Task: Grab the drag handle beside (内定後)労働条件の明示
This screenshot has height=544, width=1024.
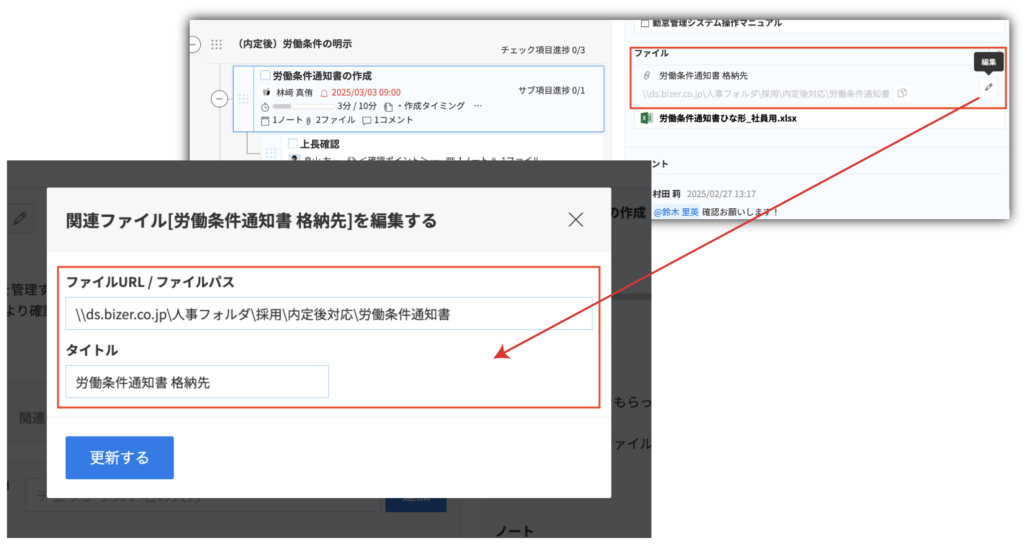Action: [217, 45]
